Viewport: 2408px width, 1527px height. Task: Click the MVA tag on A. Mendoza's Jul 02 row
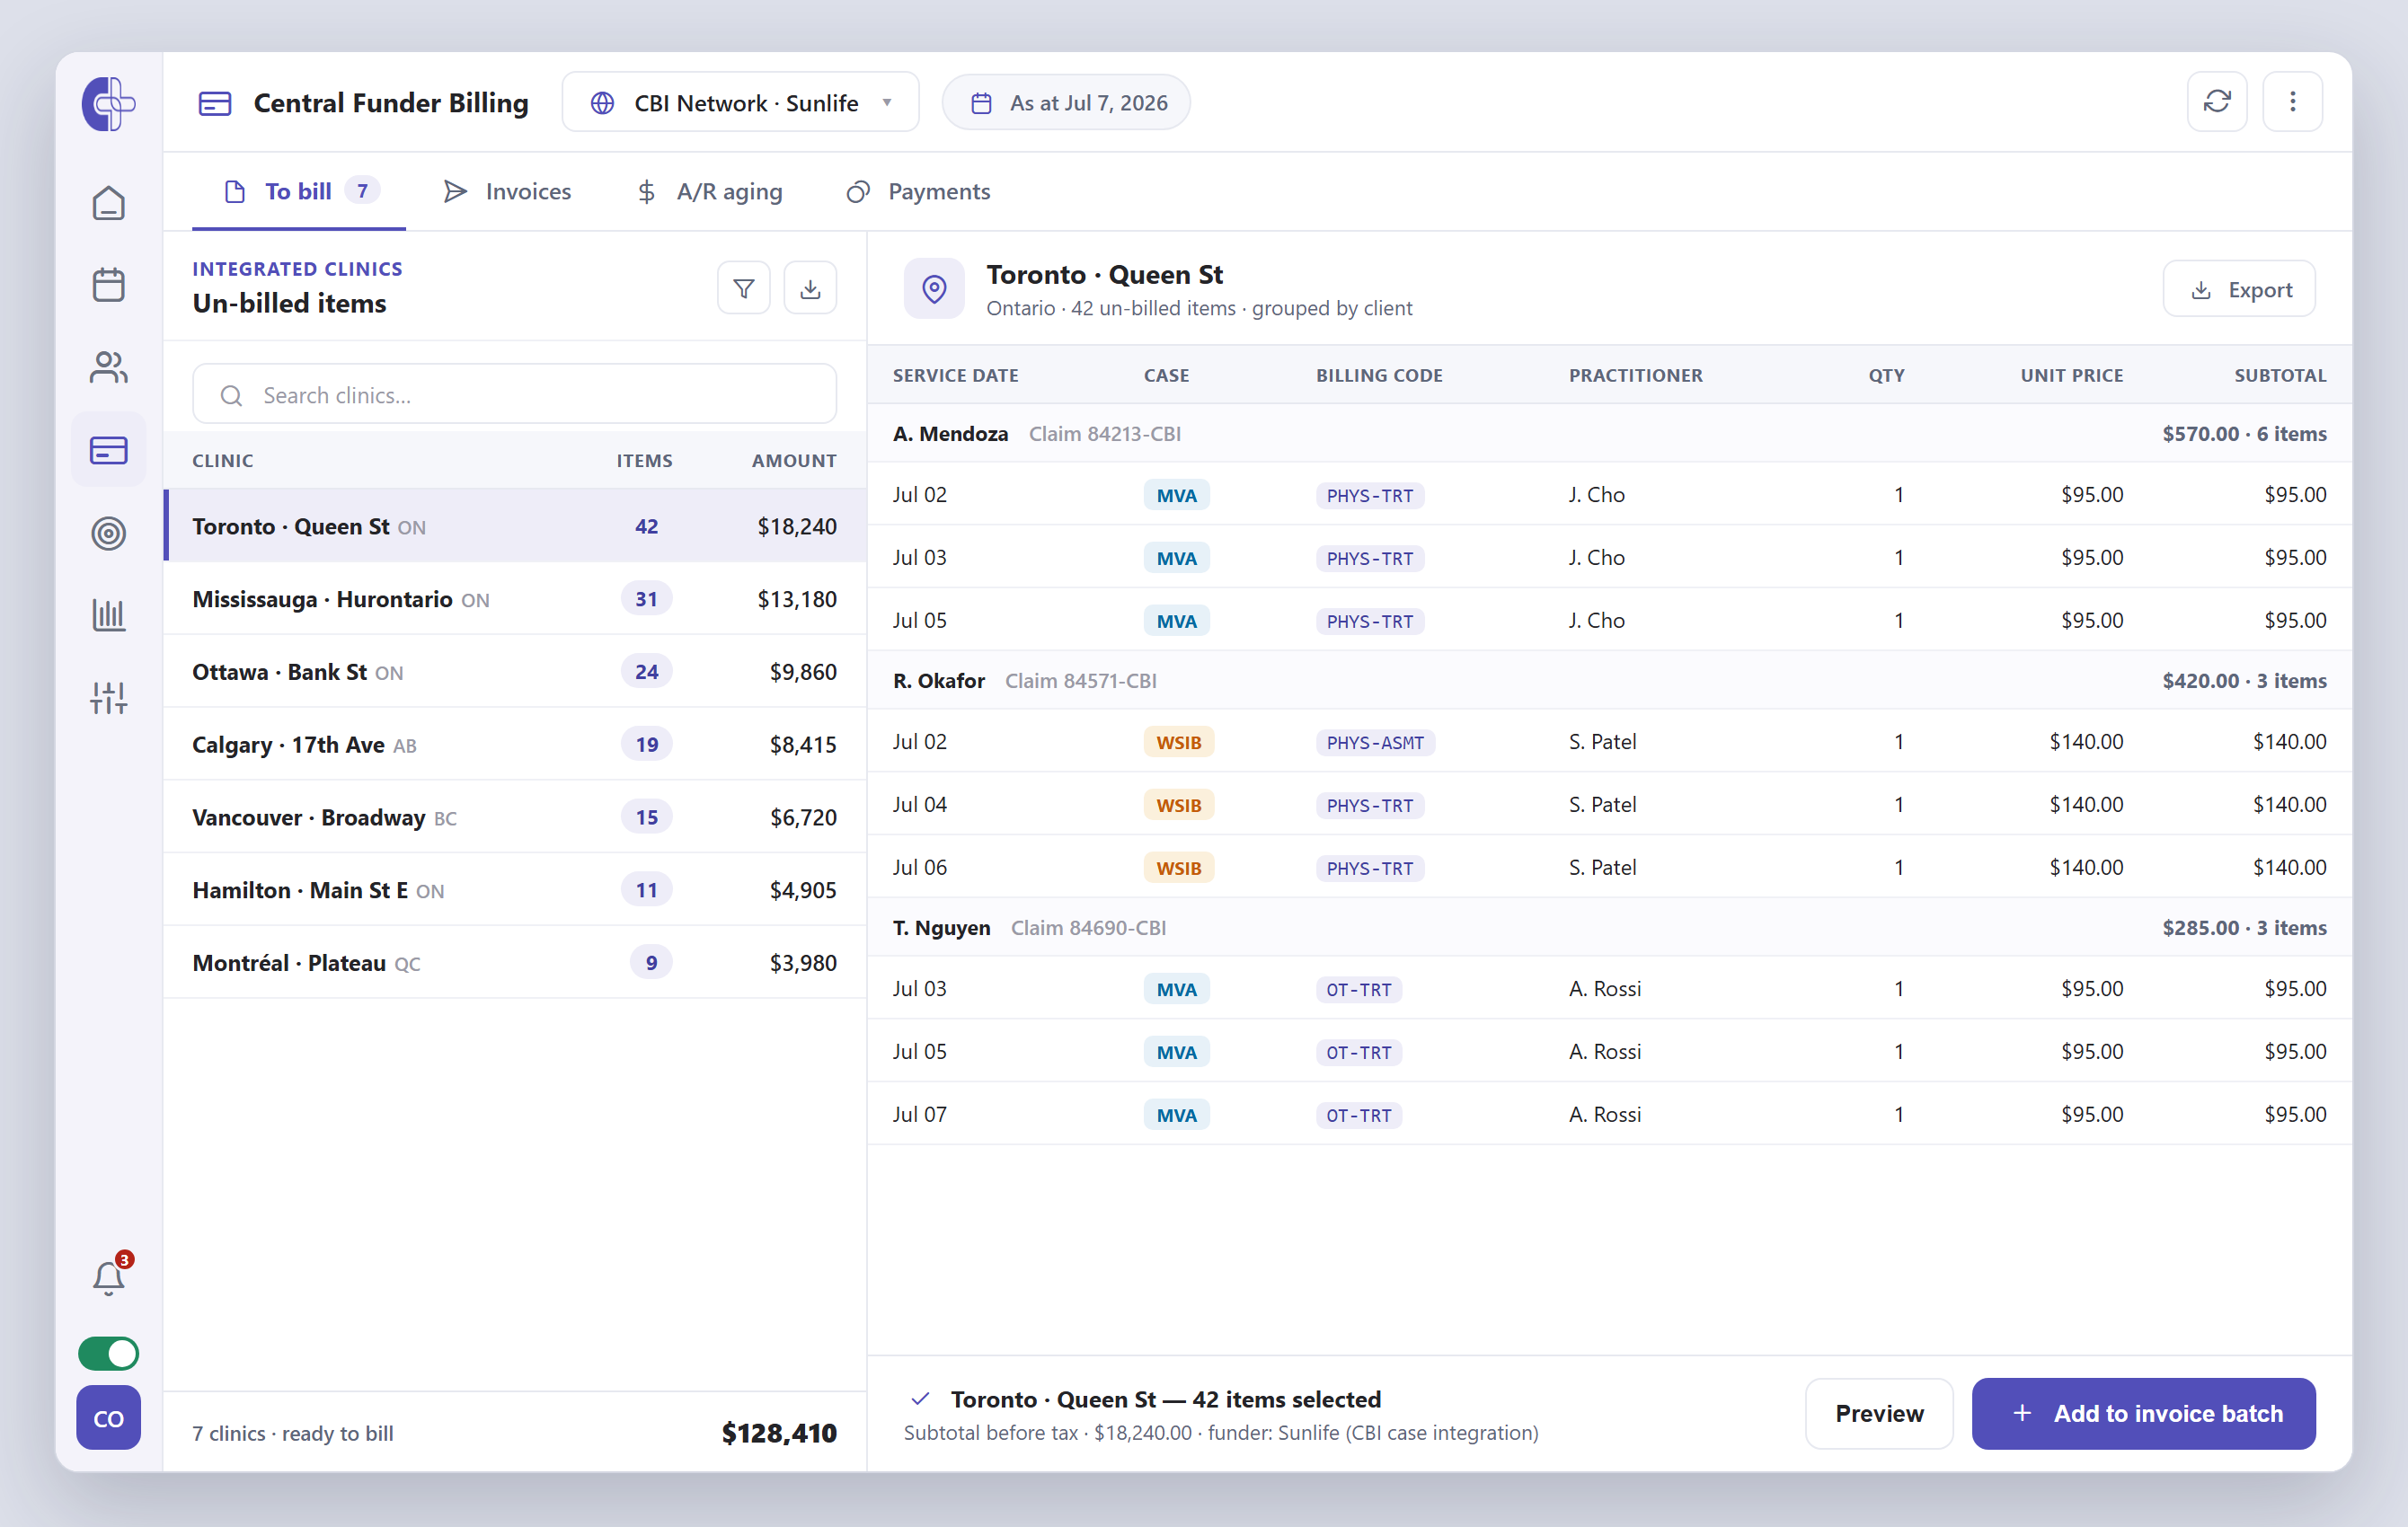tap(1176, 495)
